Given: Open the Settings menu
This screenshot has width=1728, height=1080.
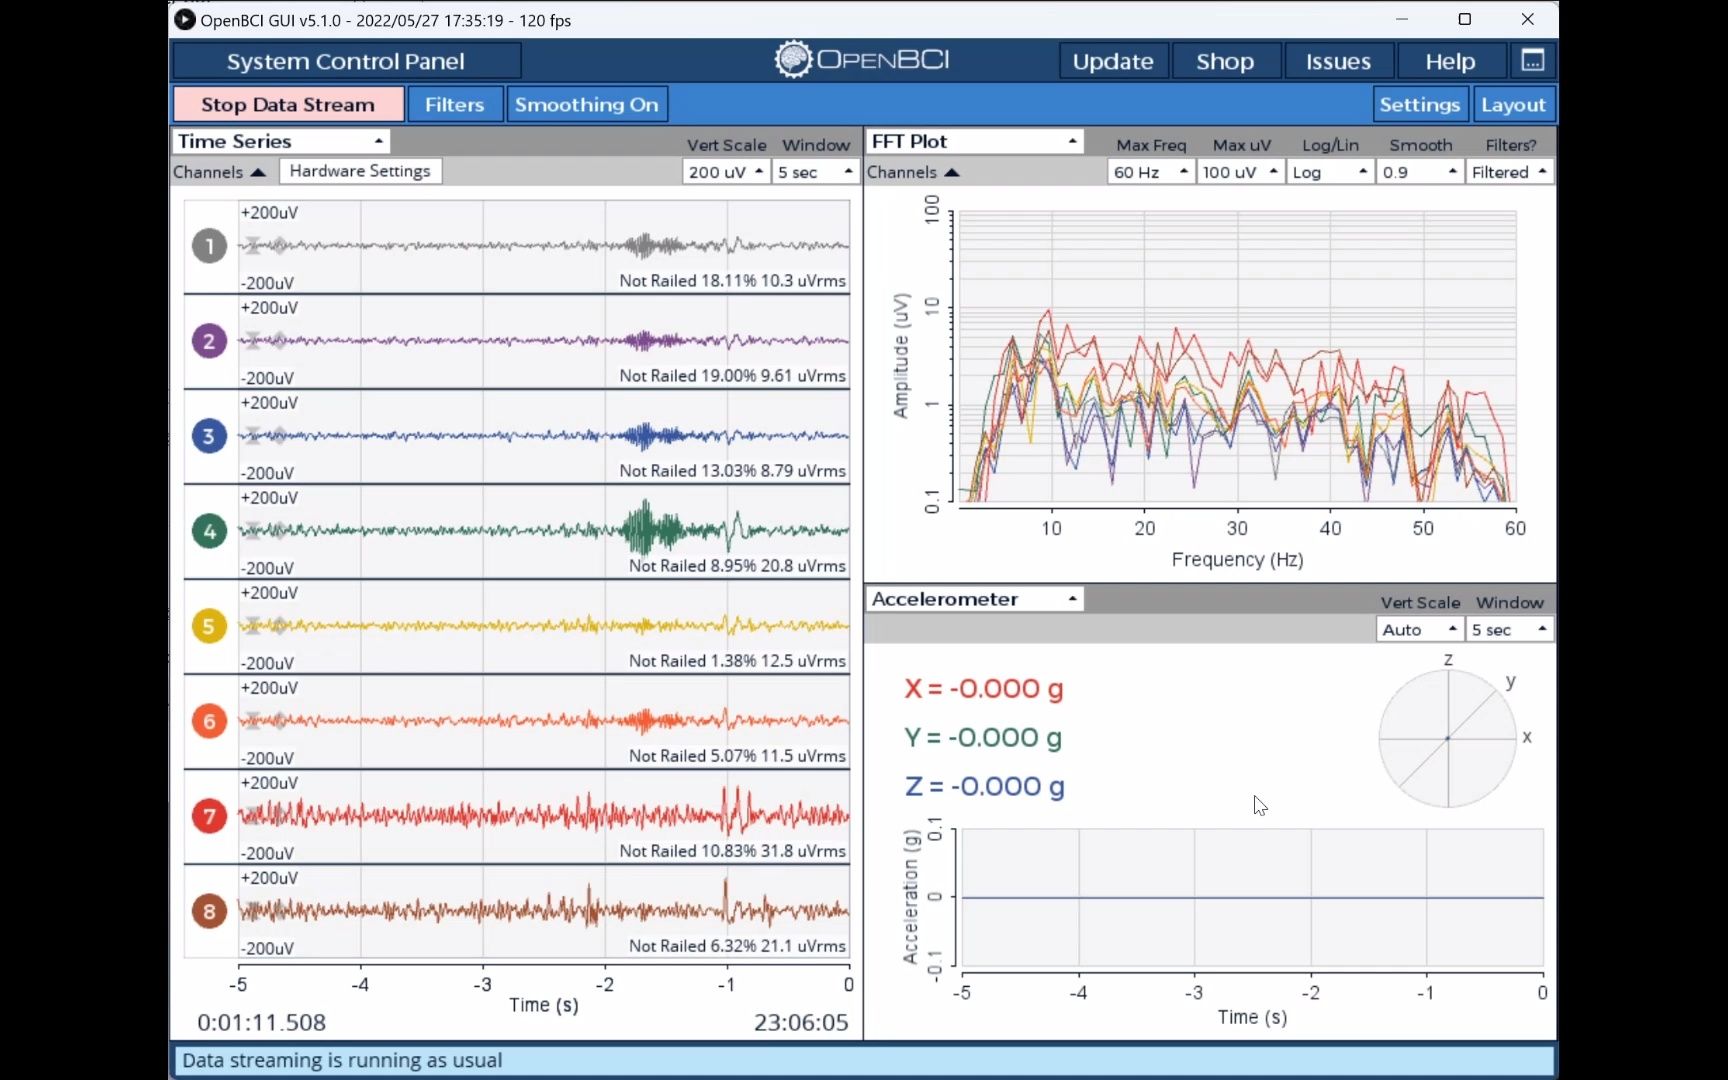Looking at the screenshot, I should point(1419,104).
